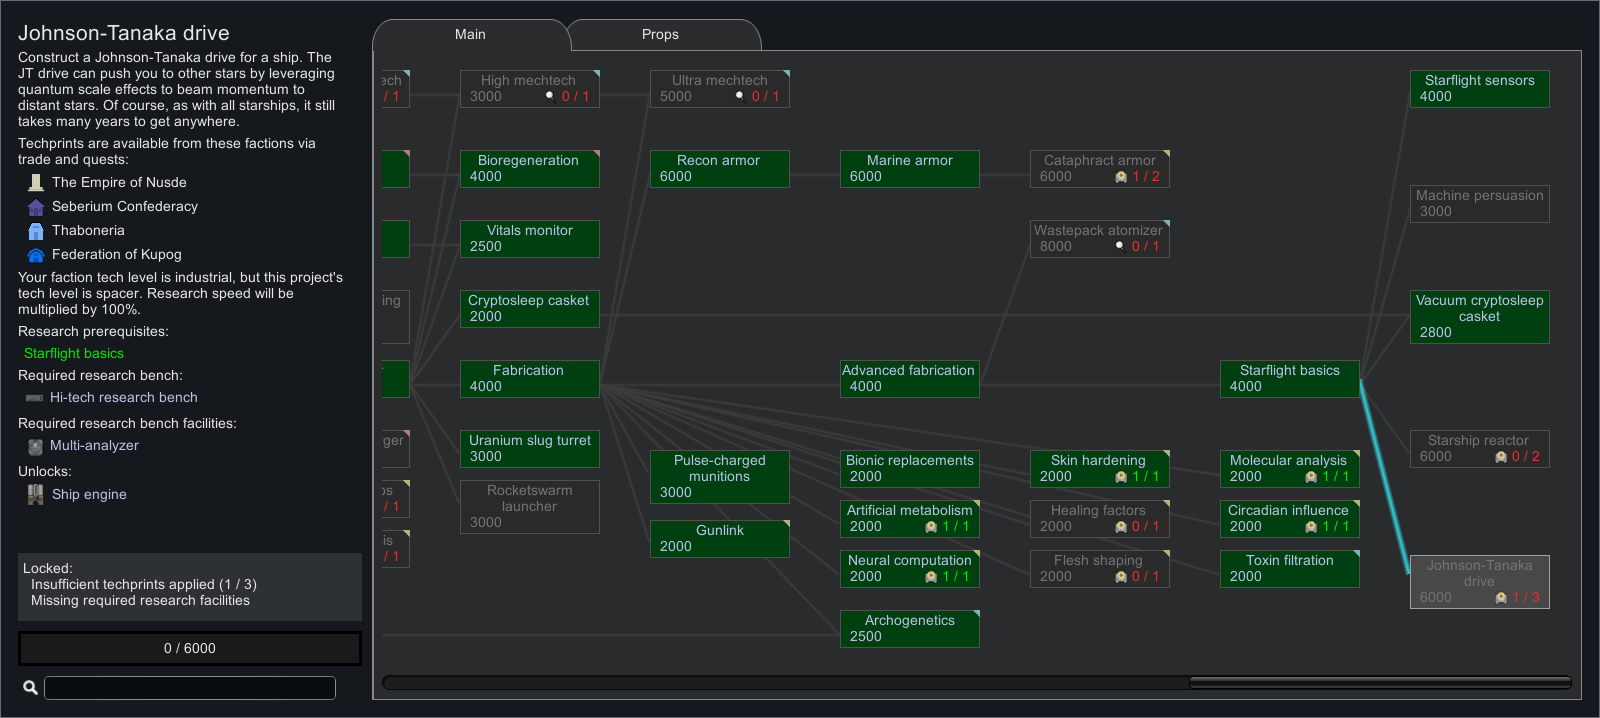Image resolution: width=1600 pixels, height=718 pixels.
Task: Select the Flesh shaping research project
Action: click(1100, 569)
